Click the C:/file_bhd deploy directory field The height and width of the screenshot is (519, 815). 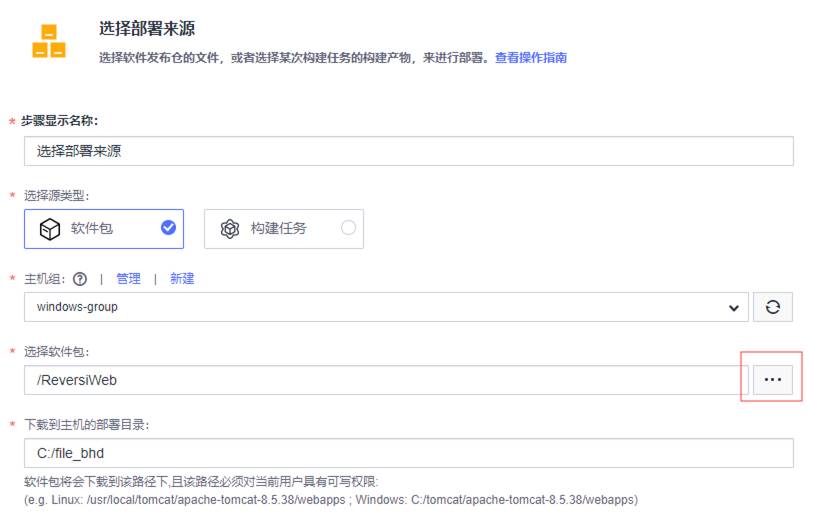point(409,453)
